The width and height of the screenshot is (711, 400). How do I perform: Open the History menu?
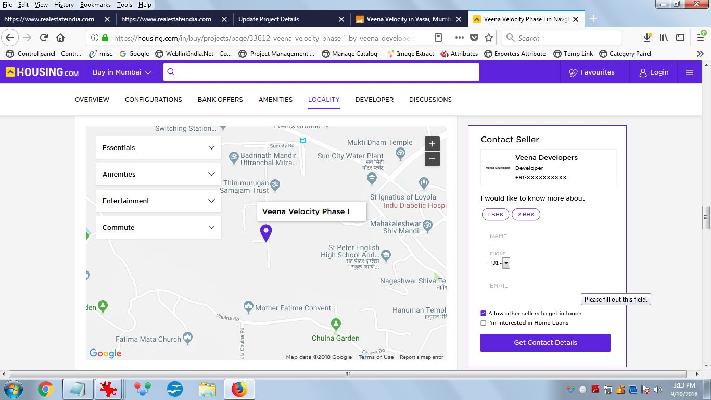[63, 5]
